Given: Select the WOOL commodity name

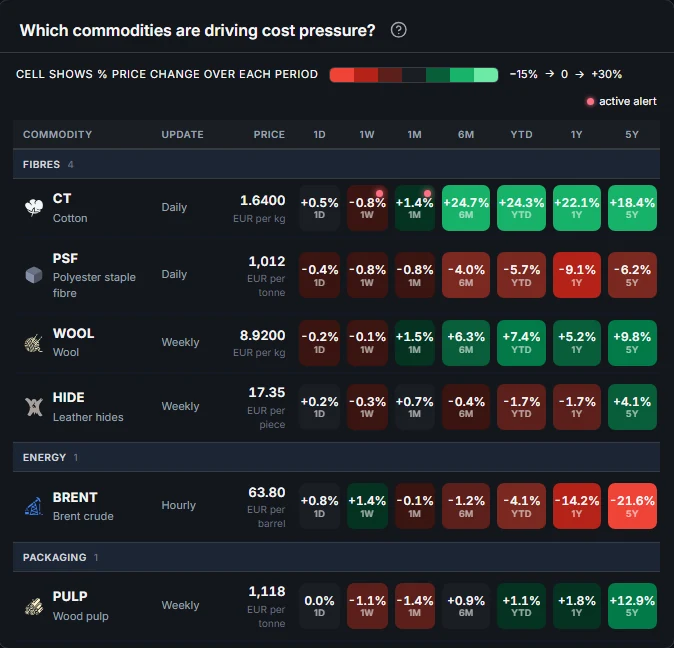Looking at the screenshot, I should point(74,333).
